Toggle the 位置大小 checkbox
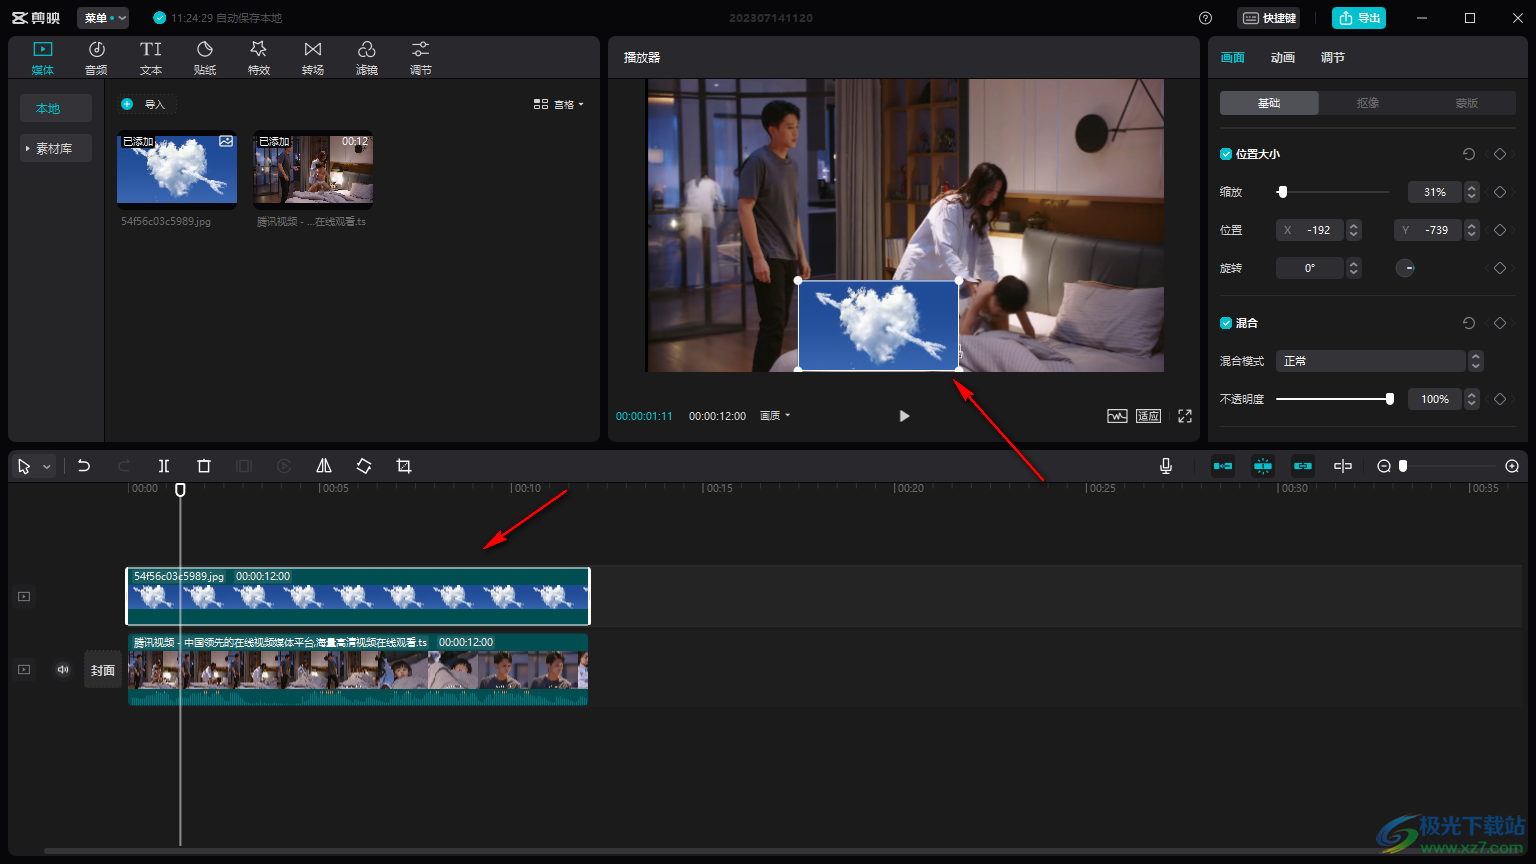1536x864 pixels. pos(1226,154)
